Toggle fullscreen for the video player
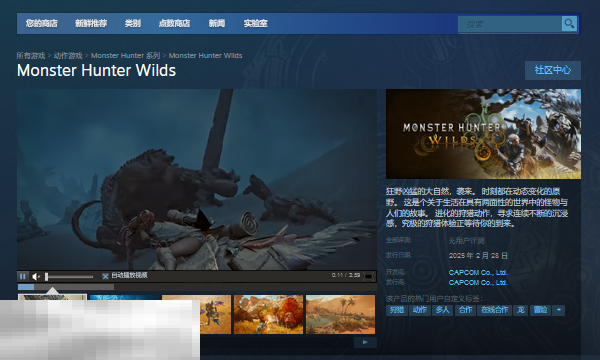The height and width of the screenshot is (360, 600). [368, 276]
